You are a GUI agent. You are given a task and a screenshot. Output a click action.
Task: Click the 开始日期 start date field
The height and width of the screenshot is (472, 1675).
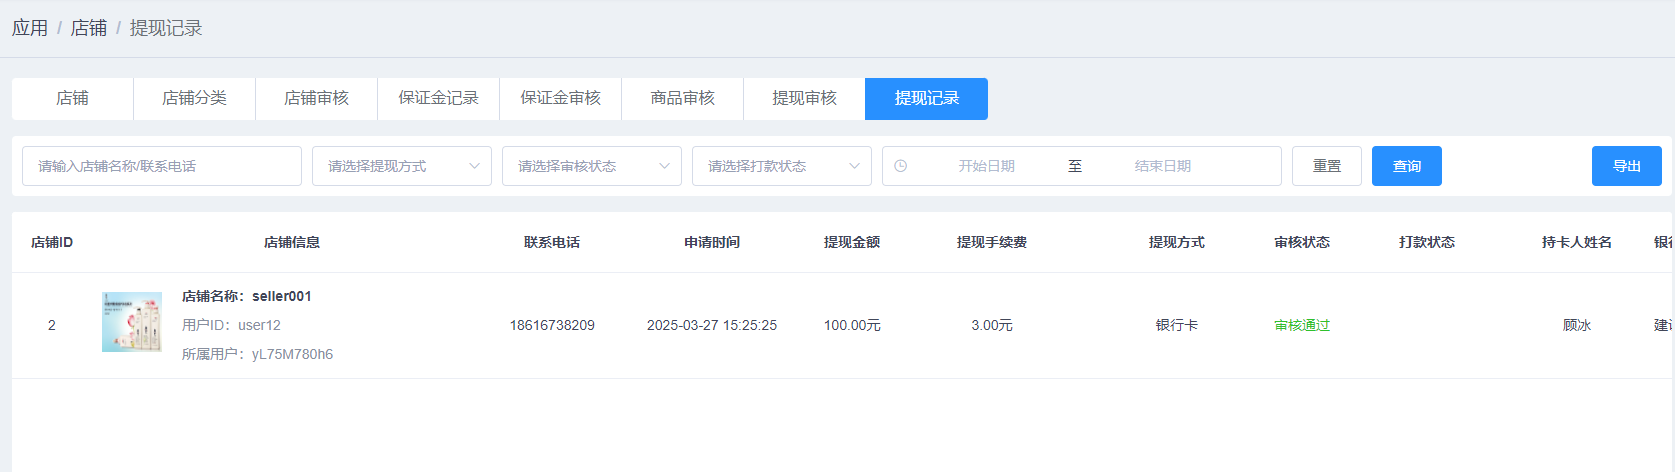click(x=986, y=166)
